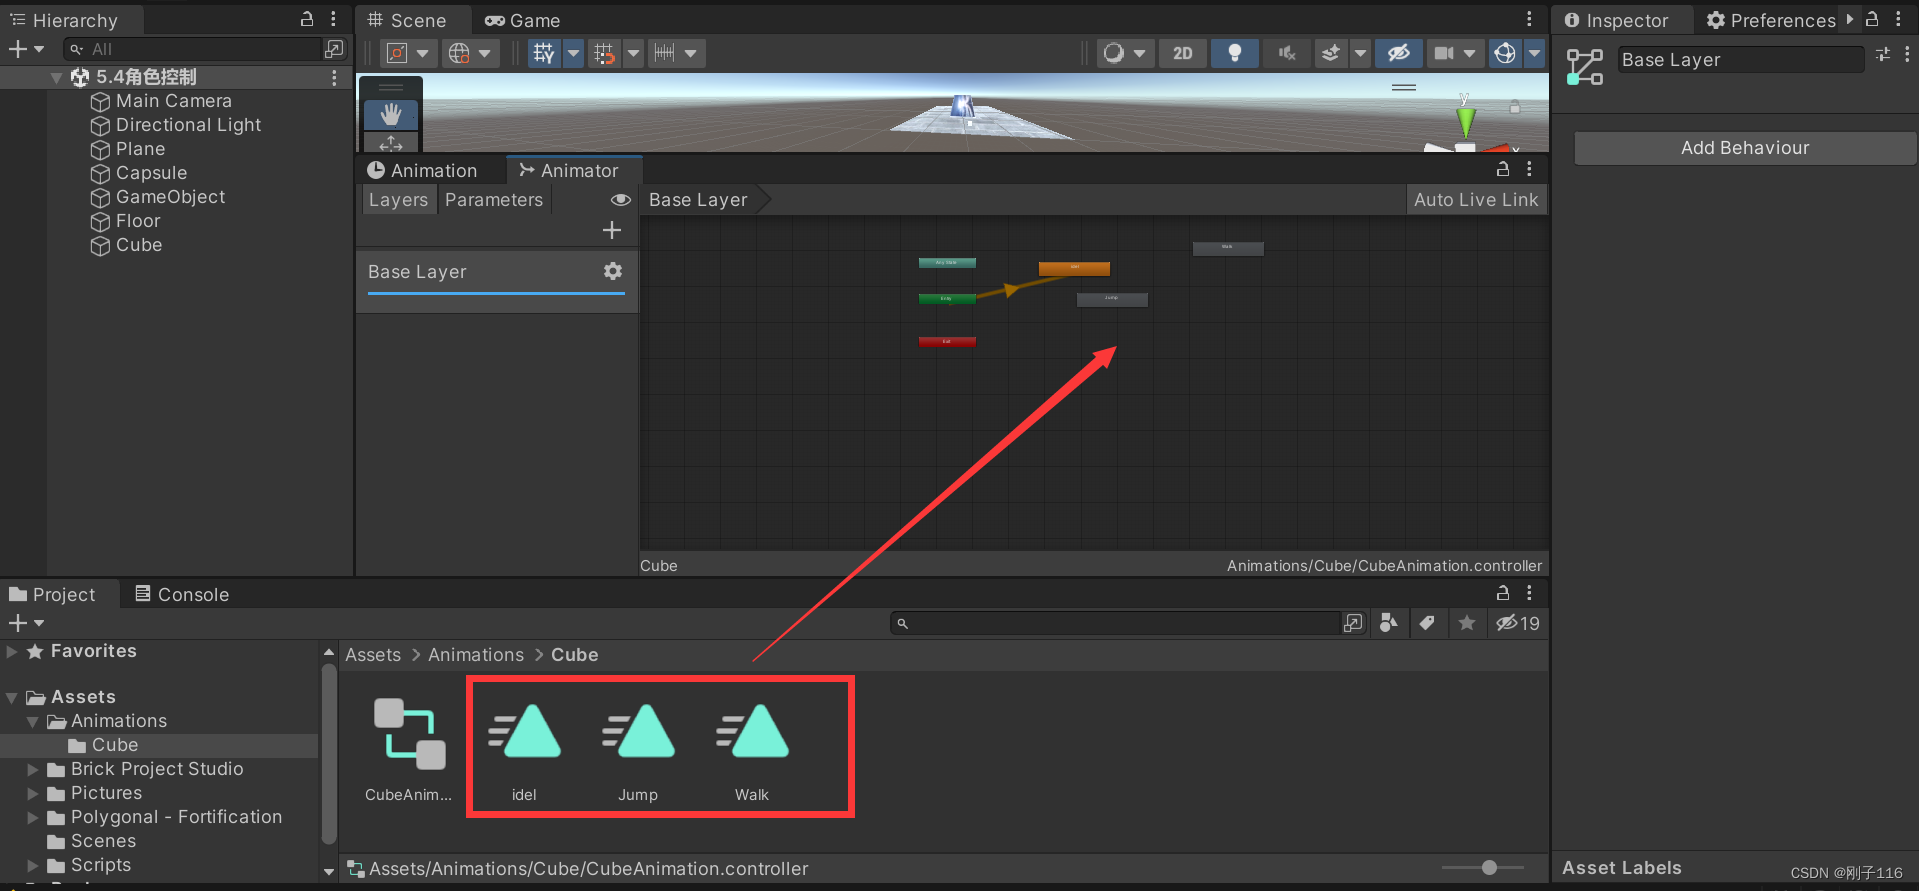Open Base Layer settings gear
1919x891 pixels.
pyautogui.click(x=613, y=271)
